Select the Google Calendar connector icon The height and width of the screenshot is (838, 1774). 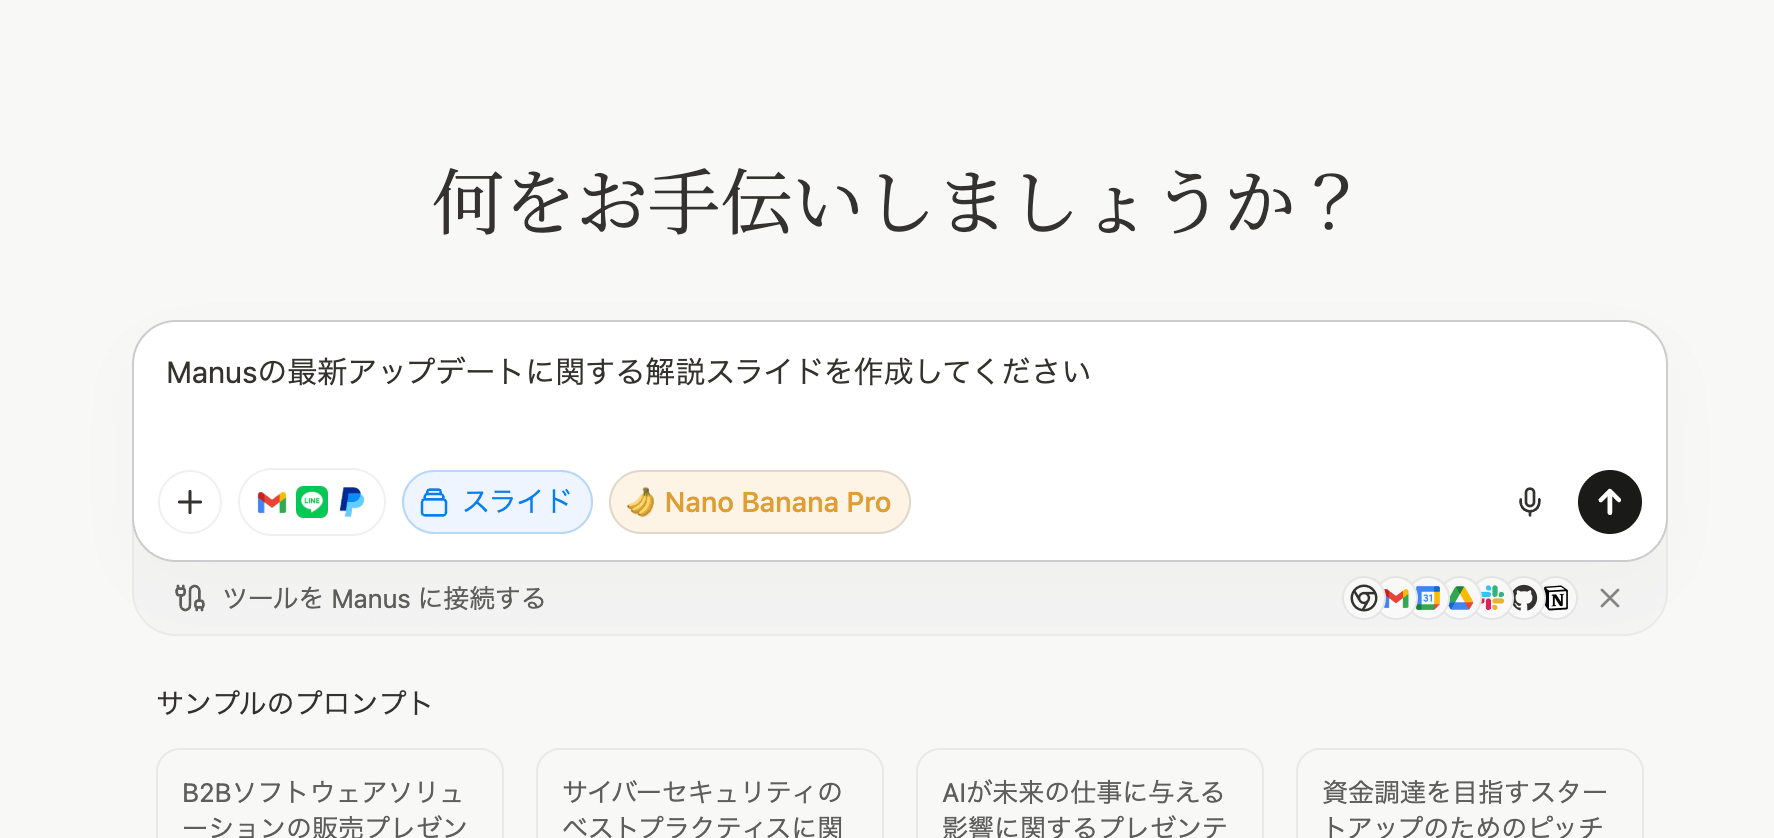[1428, 598]
